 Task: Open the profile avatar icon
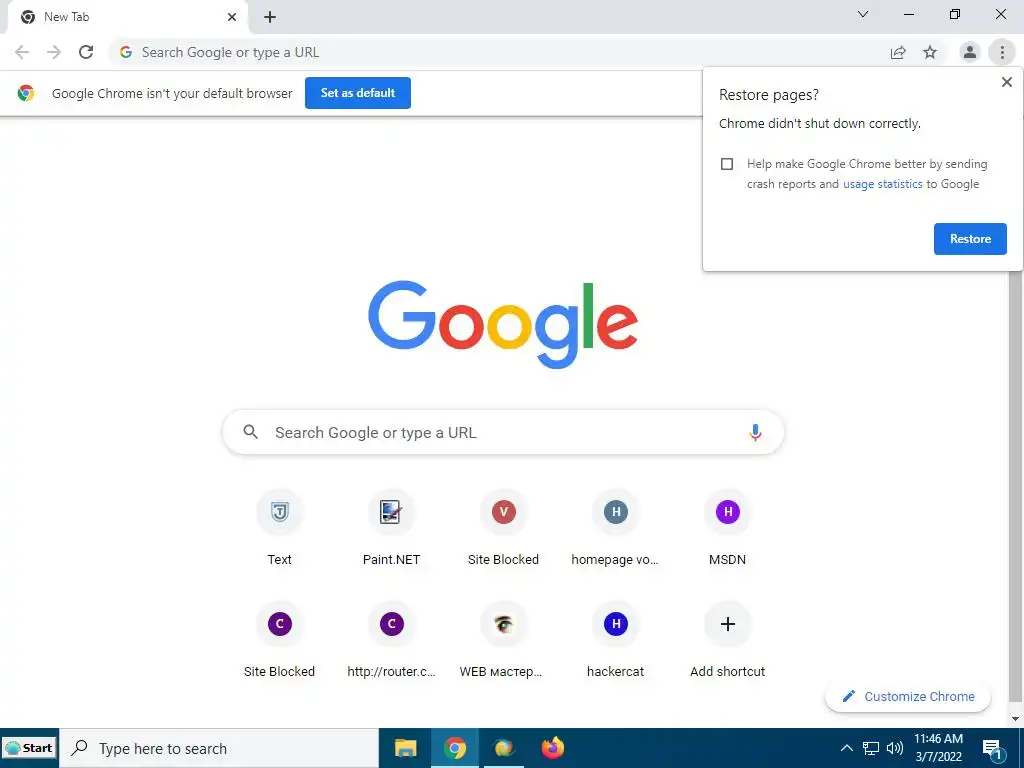coord(970,52)
